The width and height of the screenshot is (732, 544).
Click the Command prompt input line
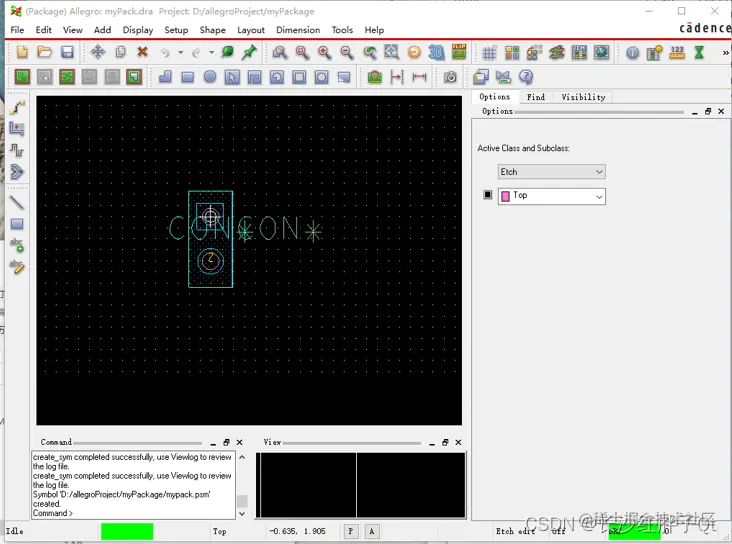point(134,513)
